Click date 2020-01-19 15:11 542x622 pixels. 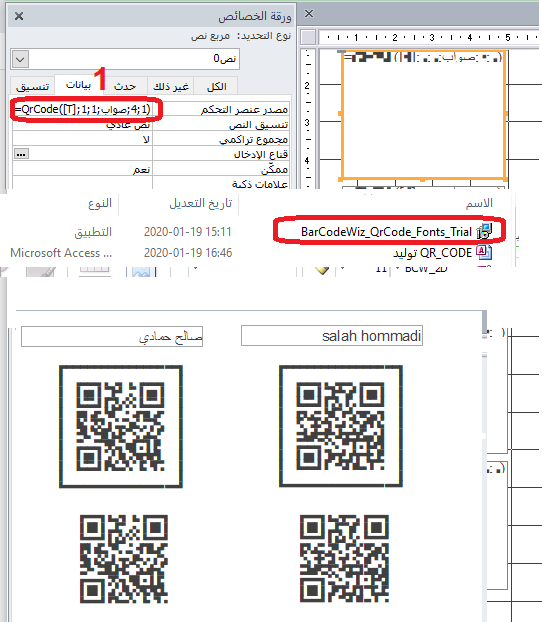[x=187, y=232]
